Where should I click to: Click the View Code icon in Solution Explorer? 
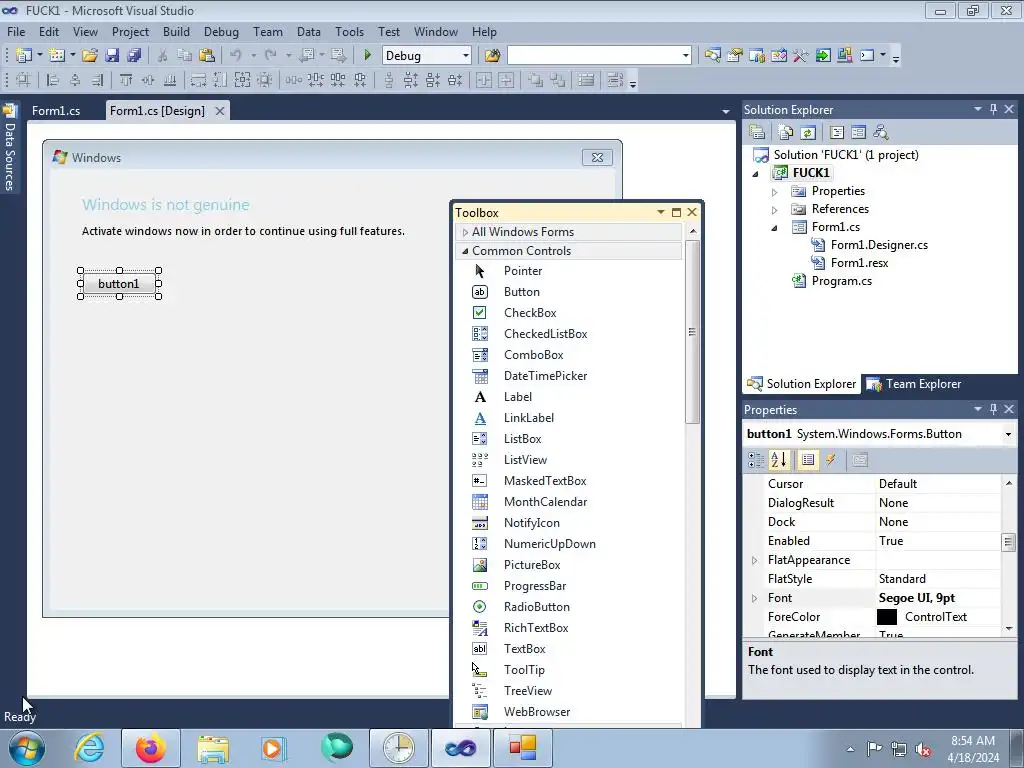click(x=837, y=133)
